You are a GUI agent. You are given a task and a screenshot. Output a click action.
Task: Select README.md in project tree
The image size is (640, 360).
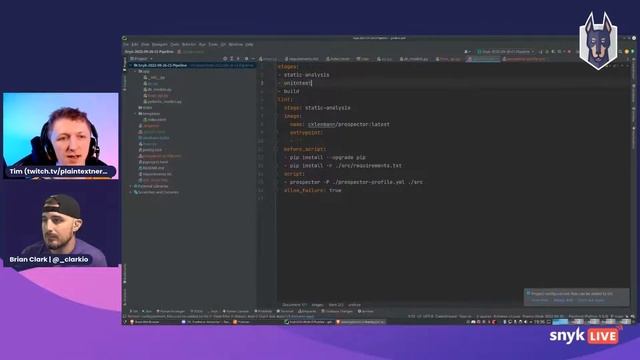151,168
